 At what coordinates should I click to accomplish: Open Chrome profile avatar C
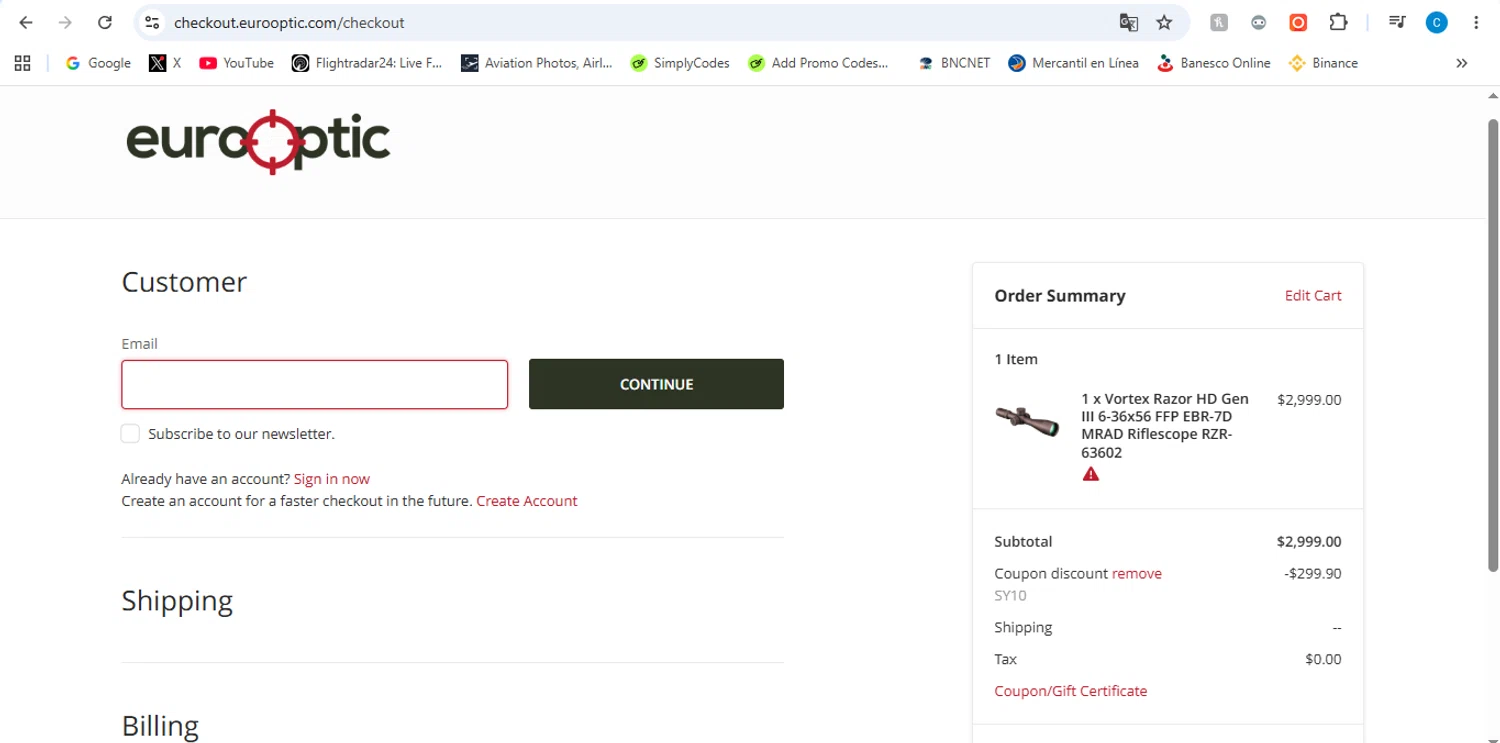pyautogui.click(x=1437, y=22)
